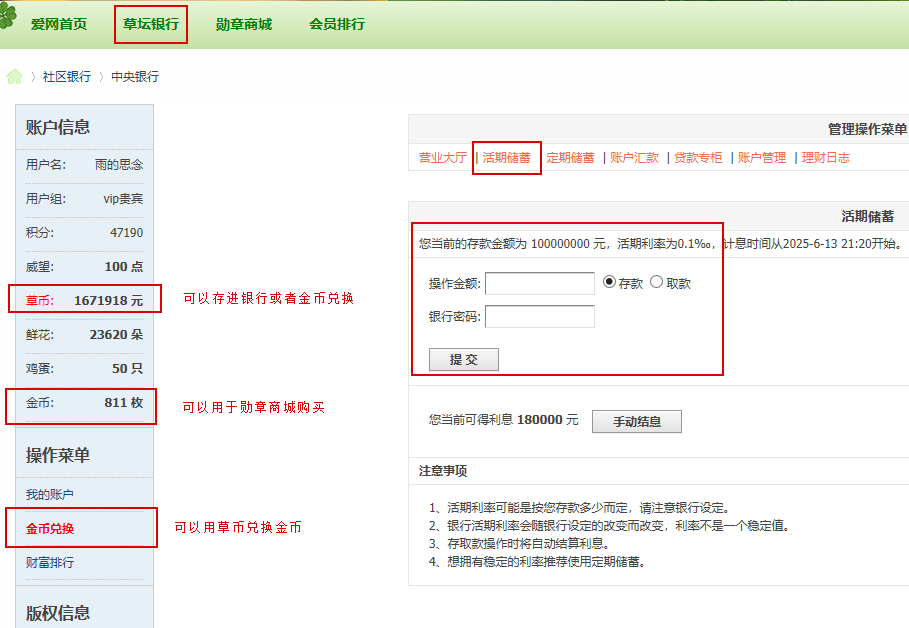Click the 注意事项 heading
Screen dimensions: 909x628
pos(443,471)
